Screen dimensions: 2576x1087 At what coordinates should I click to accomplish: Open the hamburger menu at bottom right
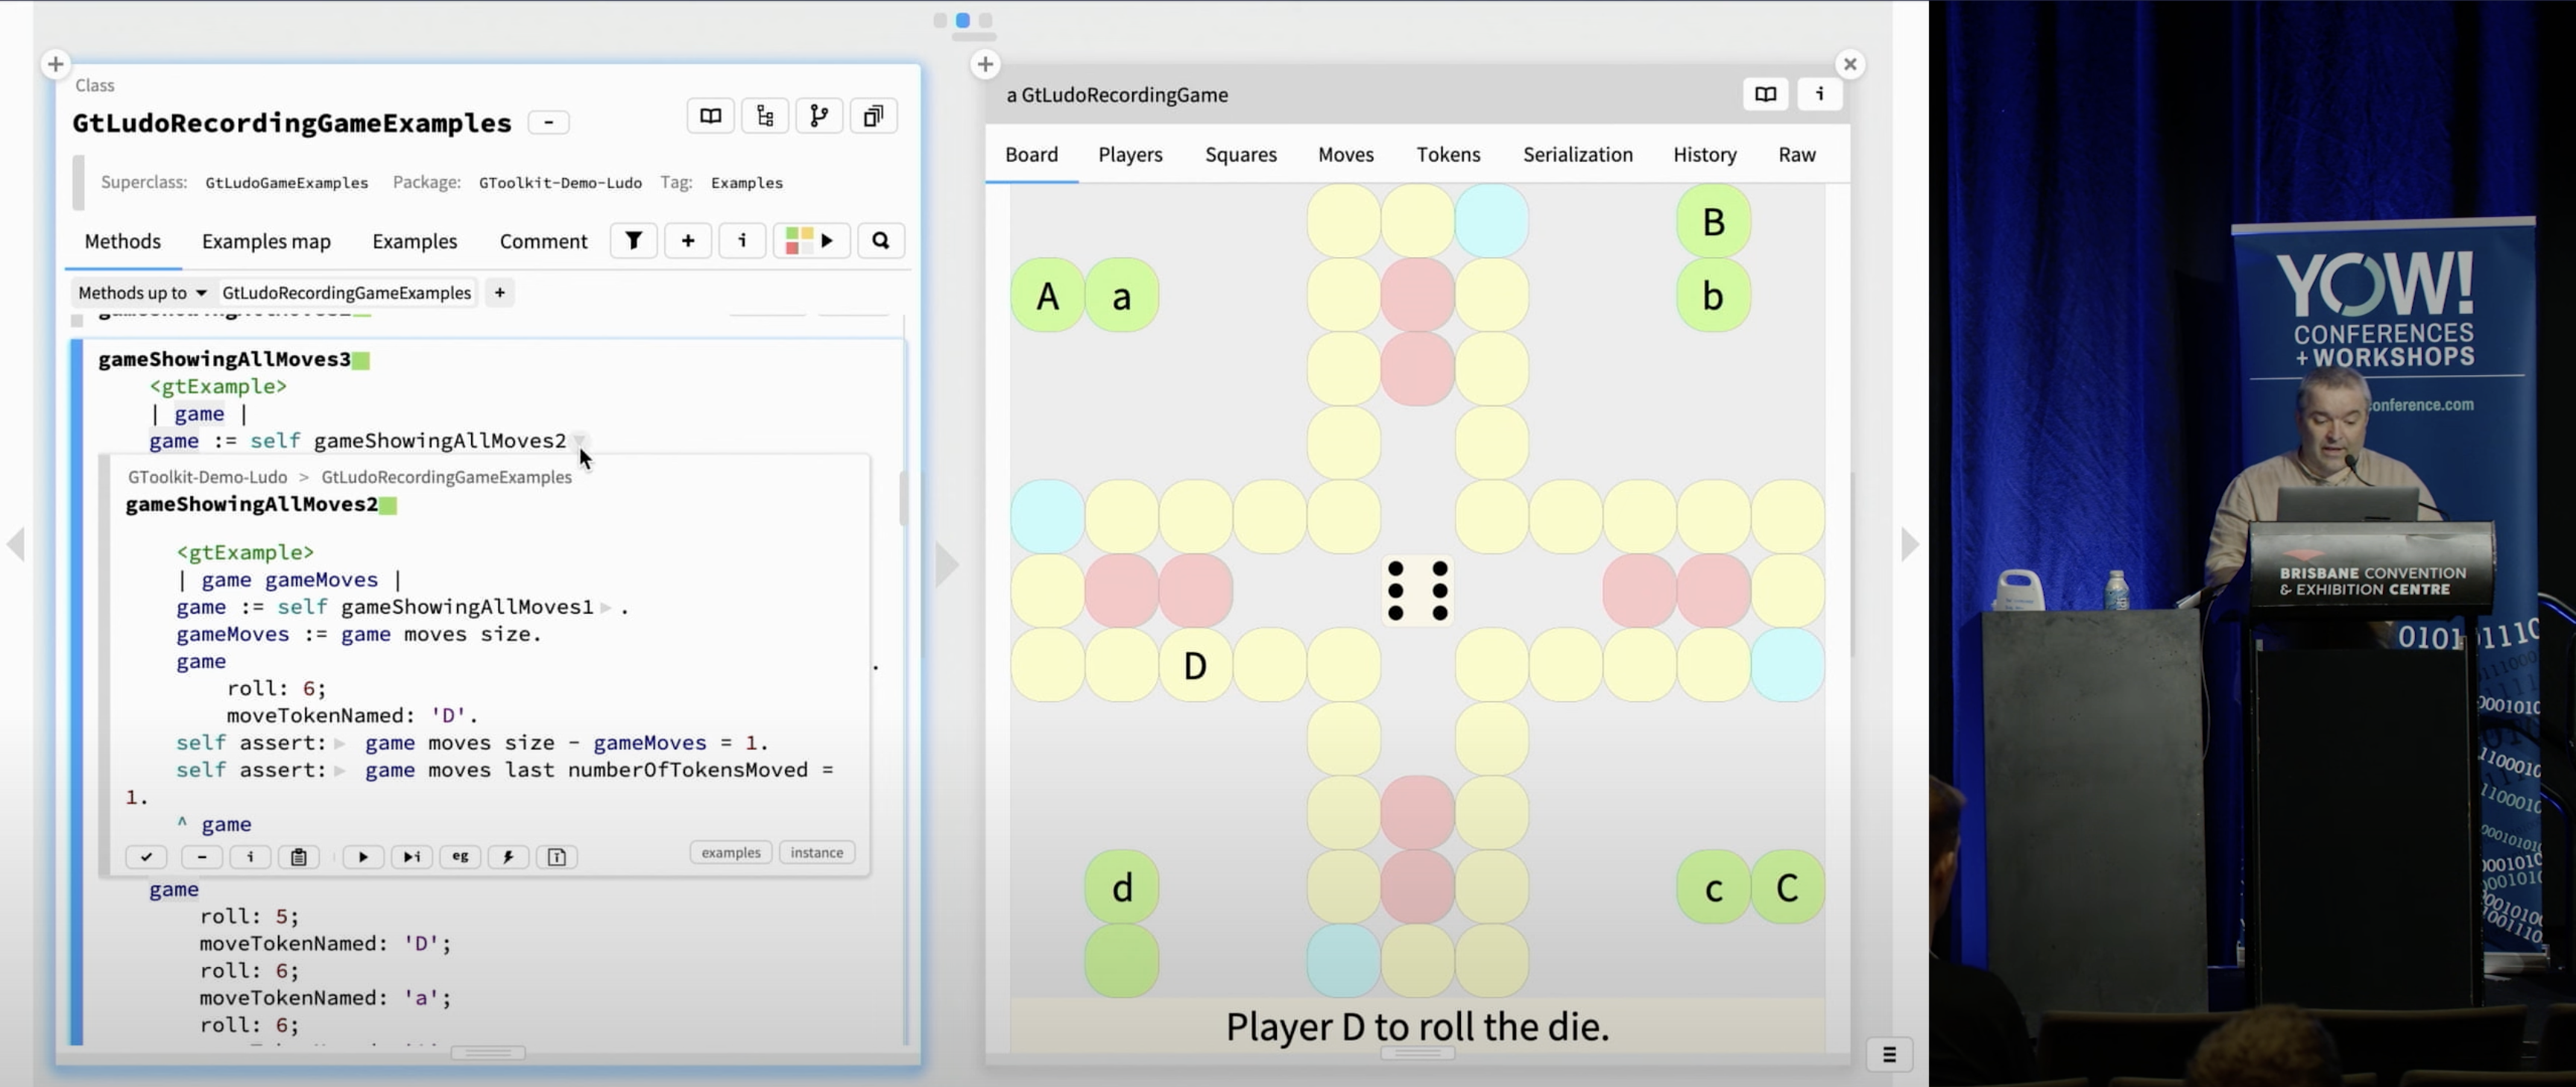click(x=1889, y=1054)
